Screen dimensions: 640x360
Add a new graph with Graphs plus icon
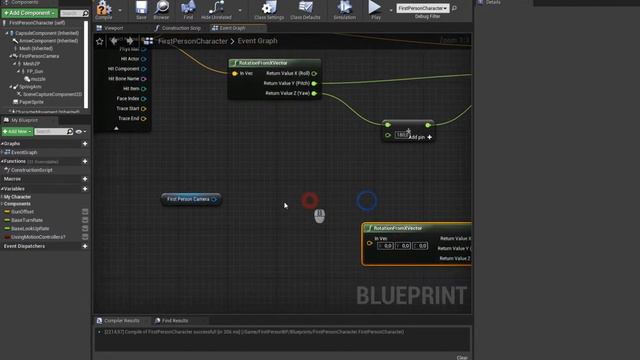(85, 144)
